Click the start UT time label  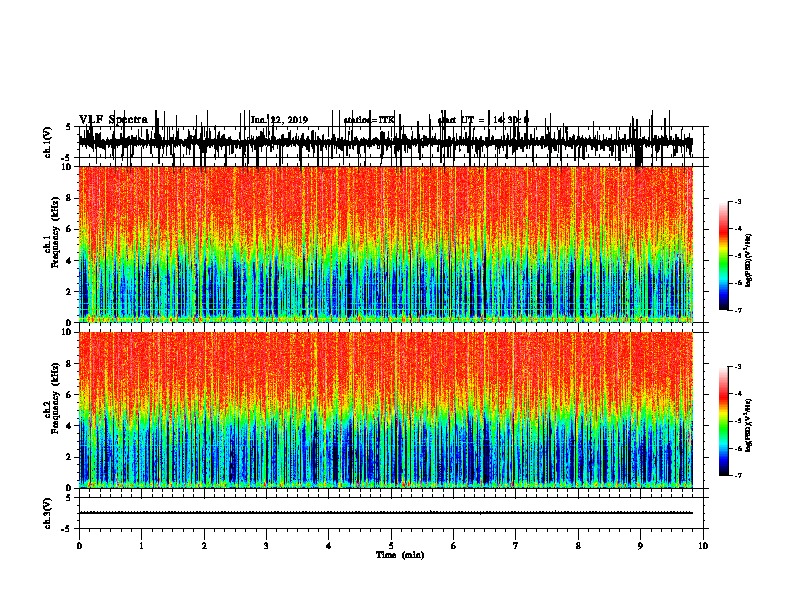[483, 120]
